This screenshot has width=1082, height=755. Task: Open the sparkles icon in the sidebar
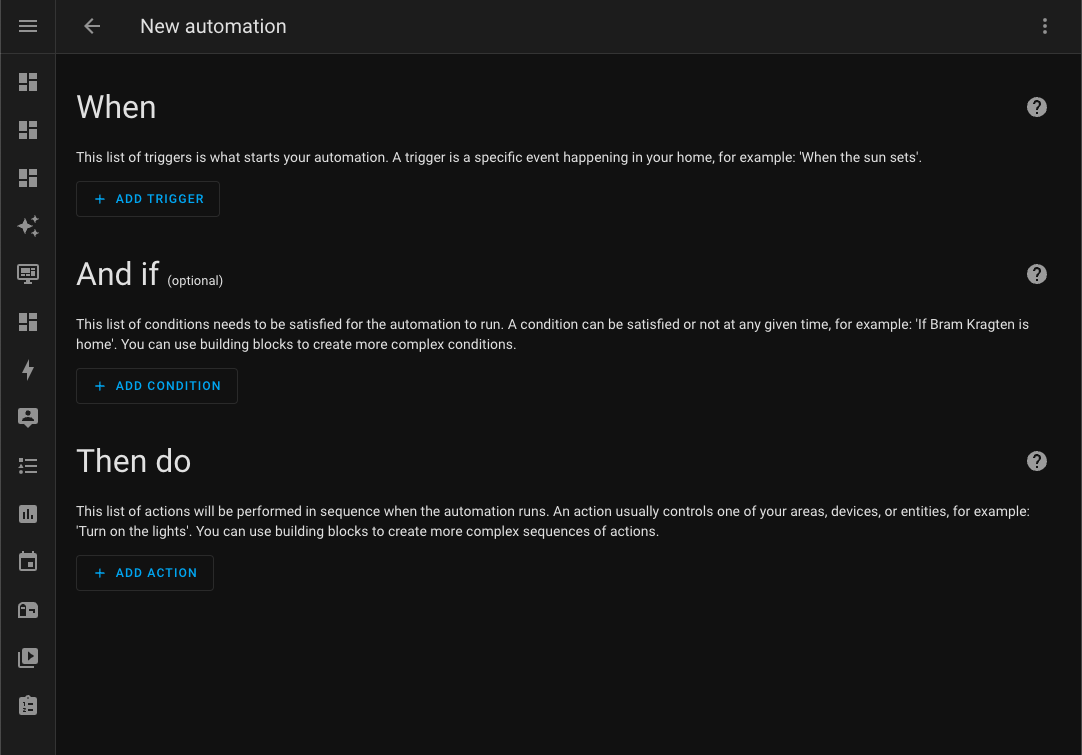[28, 226]
